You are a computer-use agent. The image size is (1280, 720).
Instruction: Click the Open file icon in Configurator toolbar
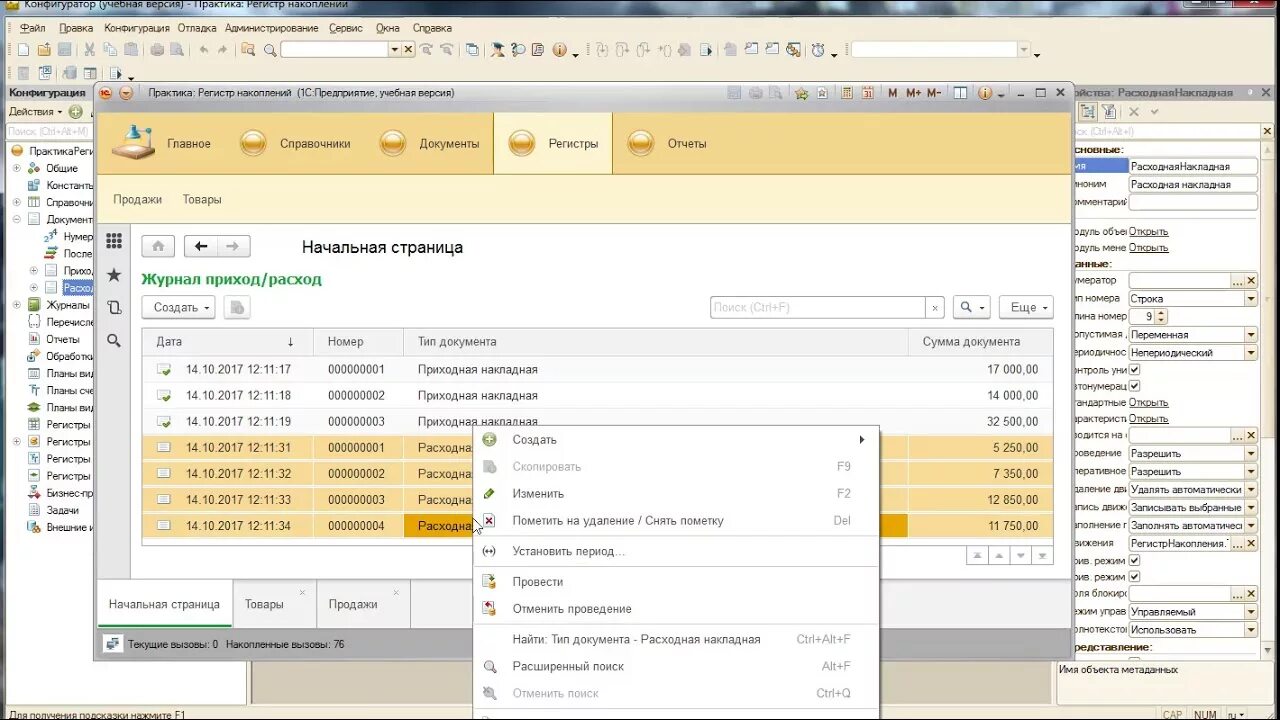[x=45, y=49]
